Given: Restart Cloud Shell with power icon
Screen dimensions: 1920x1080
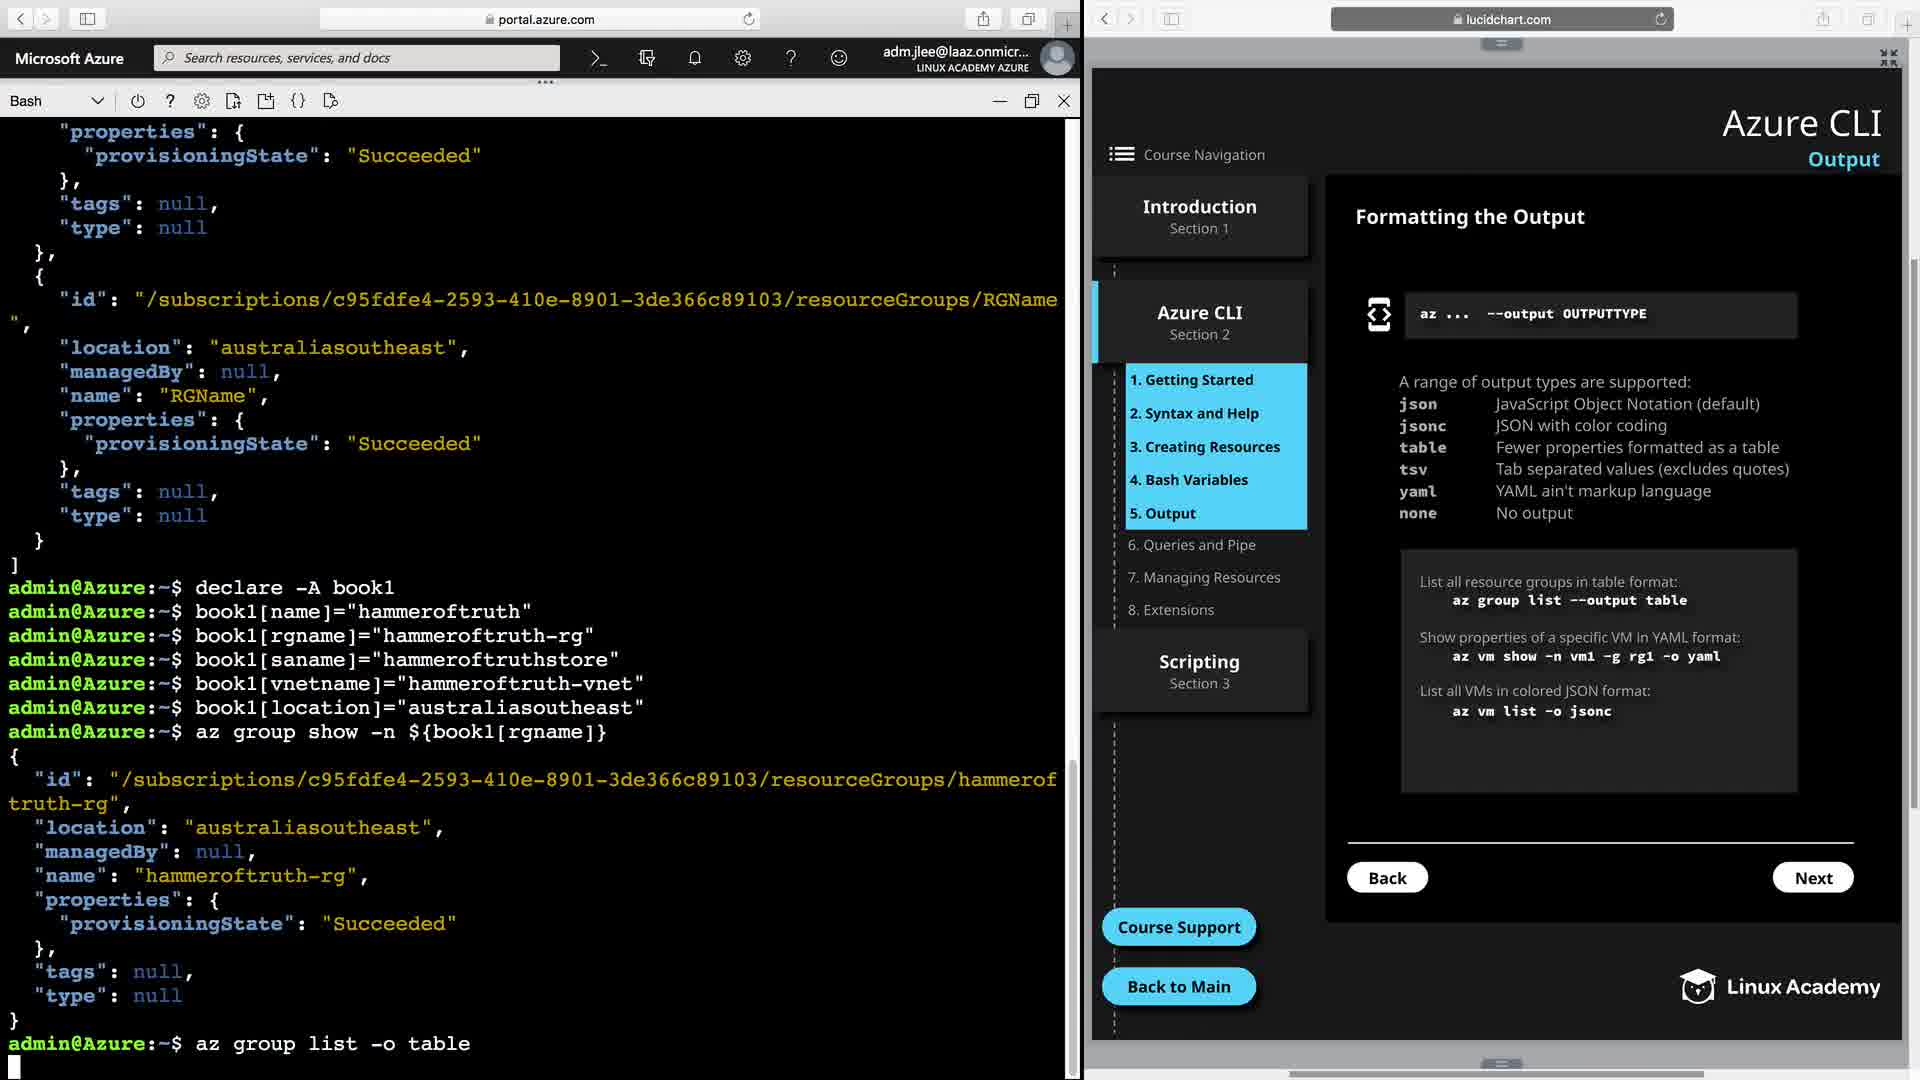Looking at the screenshot, I should [x=138, y=101].
